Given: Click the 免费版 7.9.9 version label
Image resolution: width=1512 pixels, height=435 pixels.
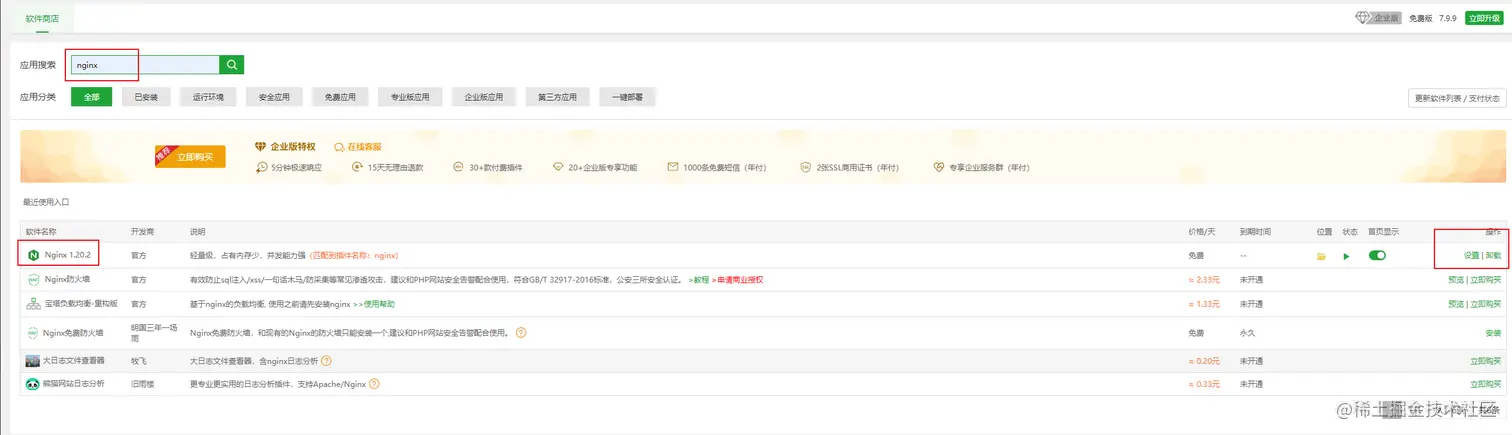Looking at the screenshot, I should (1432, 18).
